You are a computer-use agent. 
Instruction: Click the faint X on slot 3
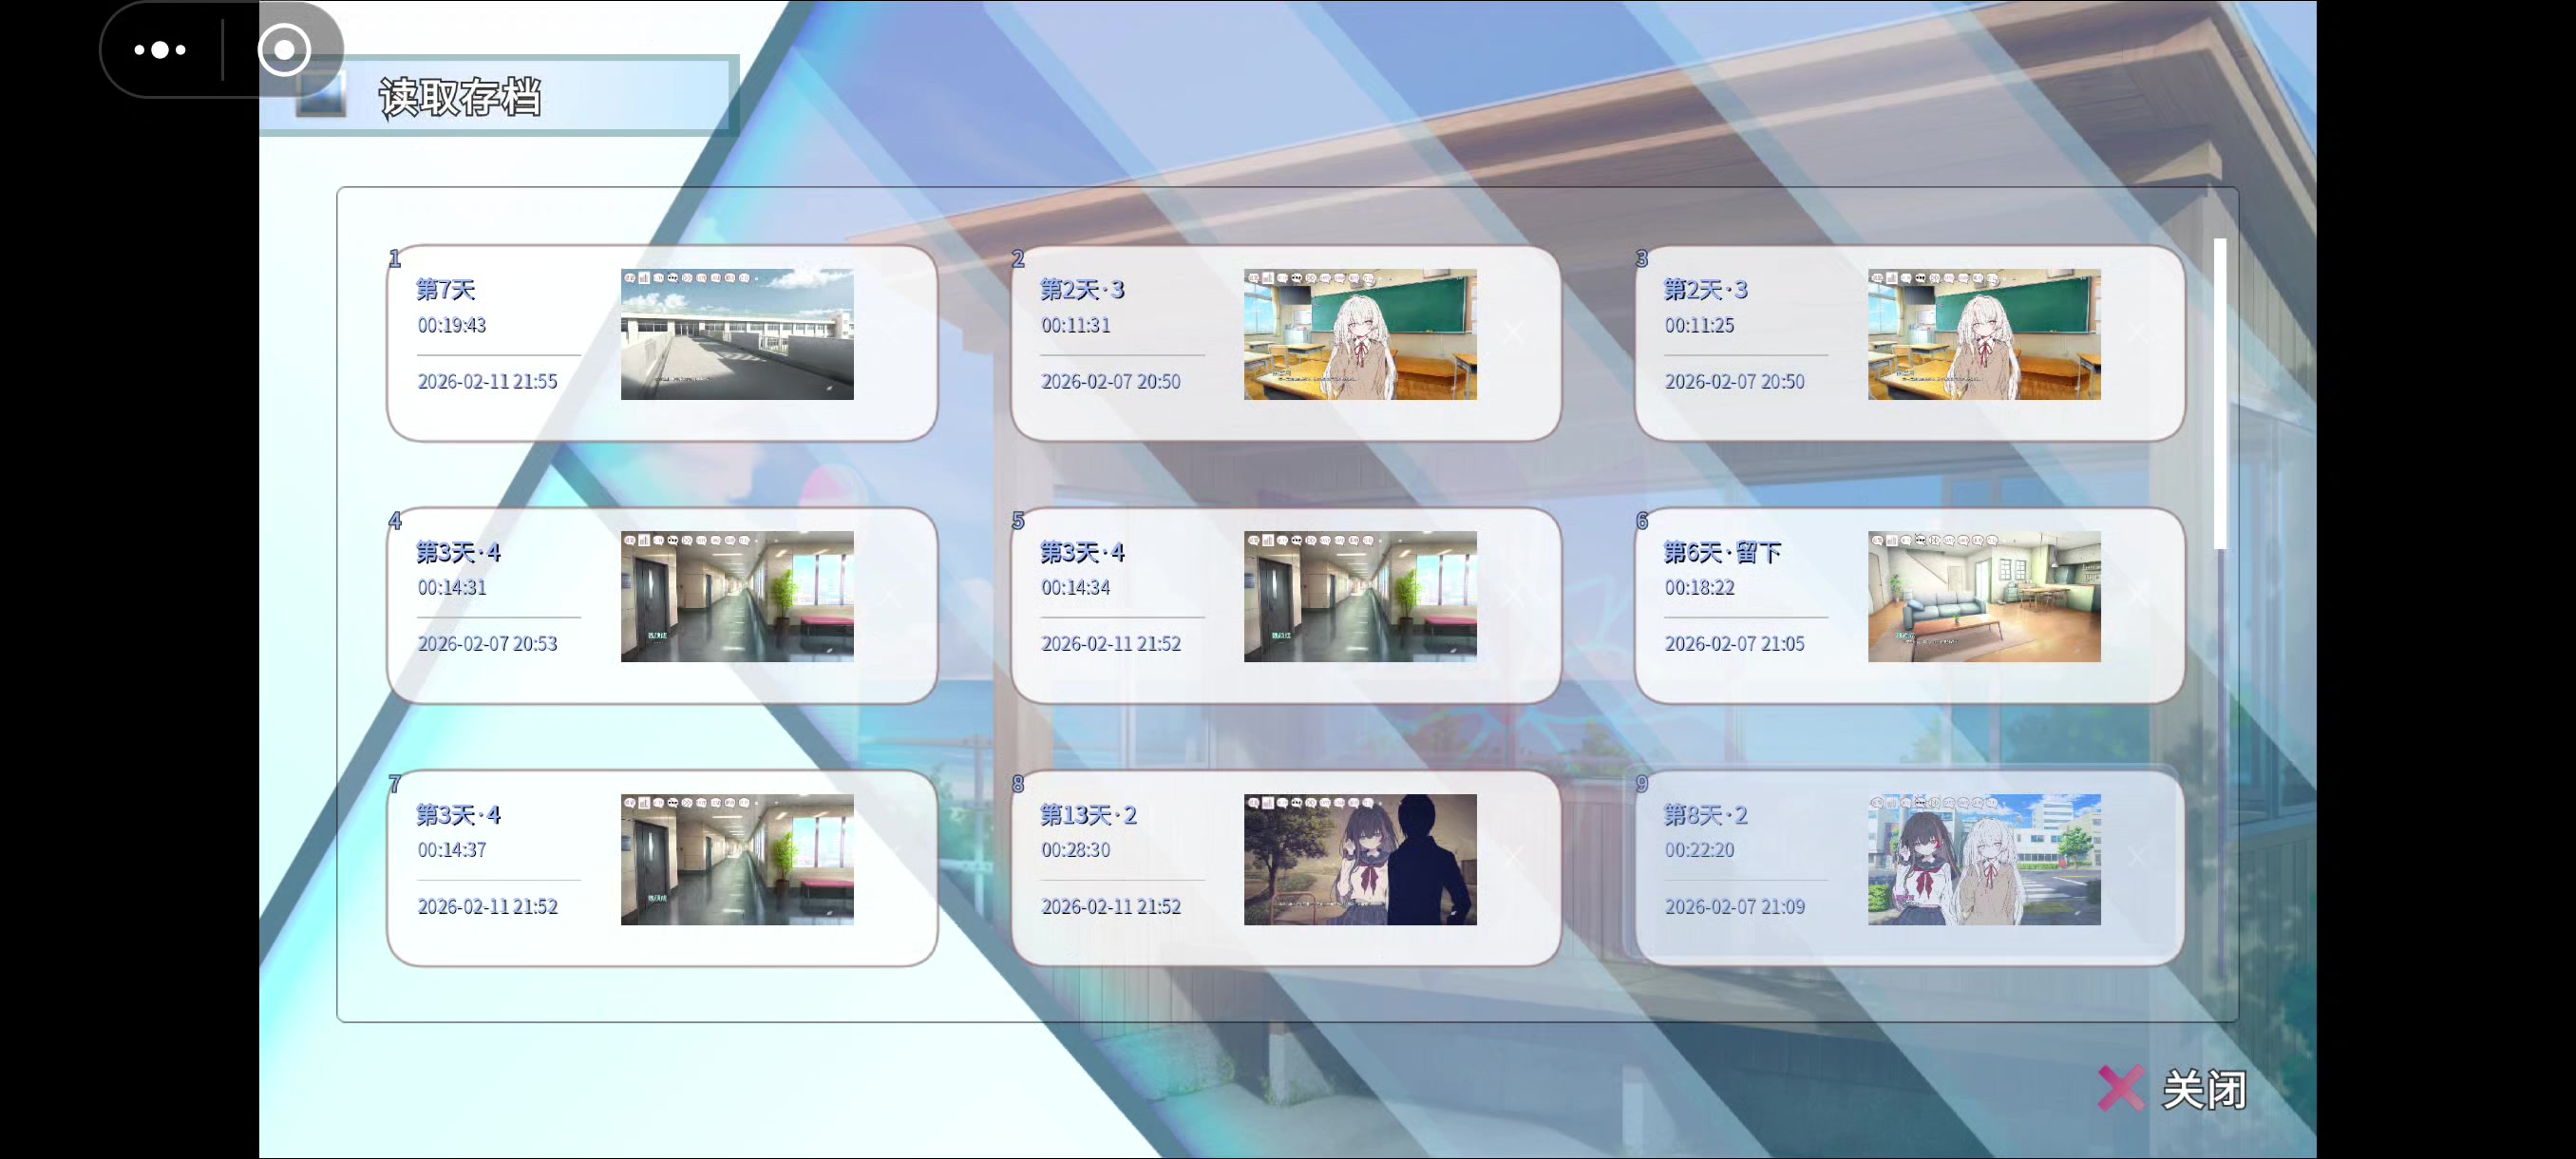click(x=2137, y=333)
